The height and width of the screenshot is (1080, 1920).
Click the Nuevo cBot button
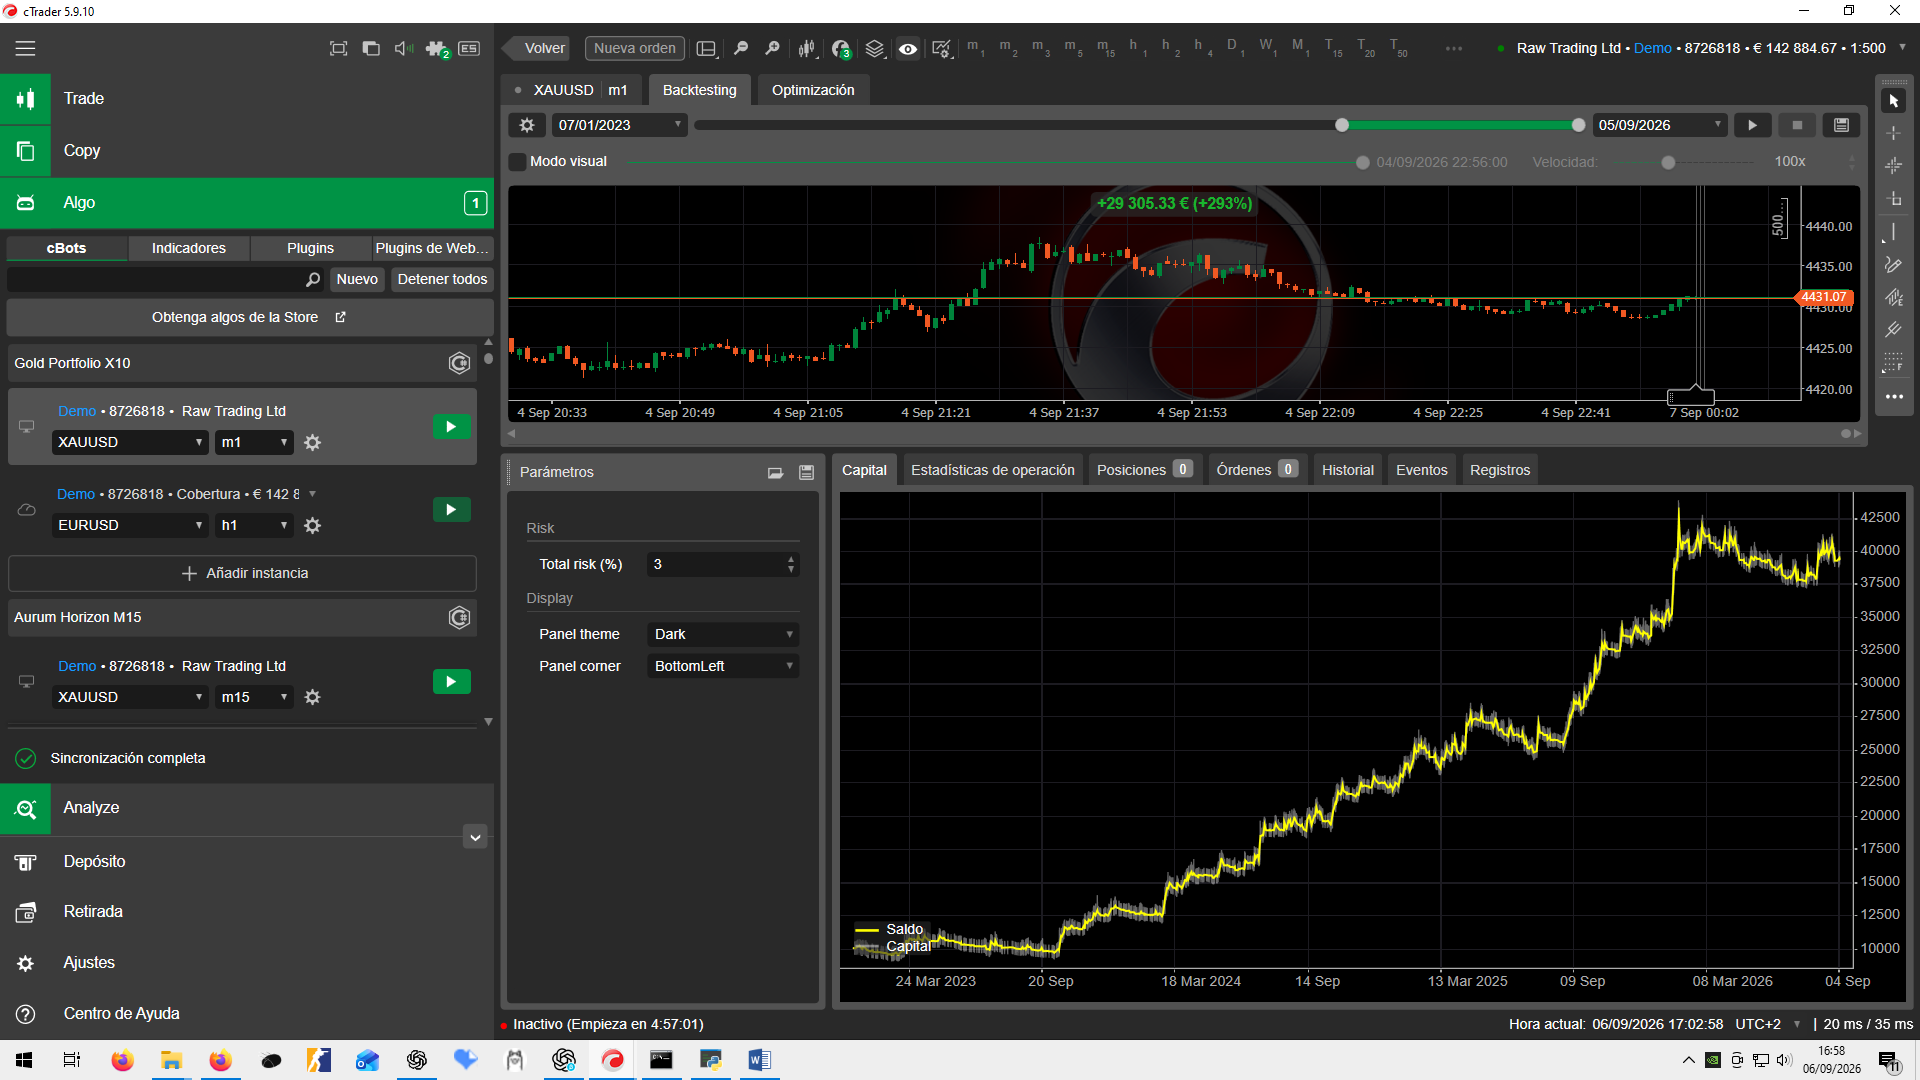pyautogui.click(x=357, y=279)
